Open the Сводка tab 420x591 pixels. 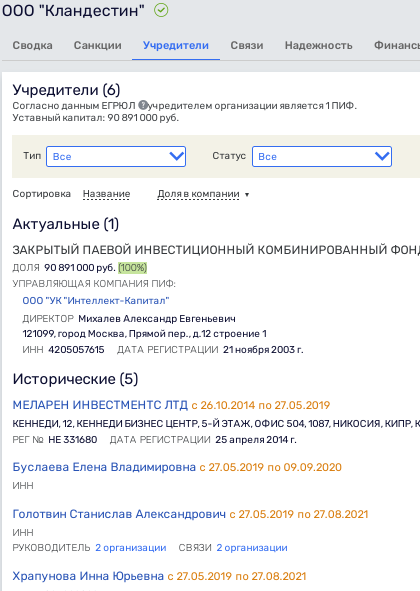pos(32,45)
